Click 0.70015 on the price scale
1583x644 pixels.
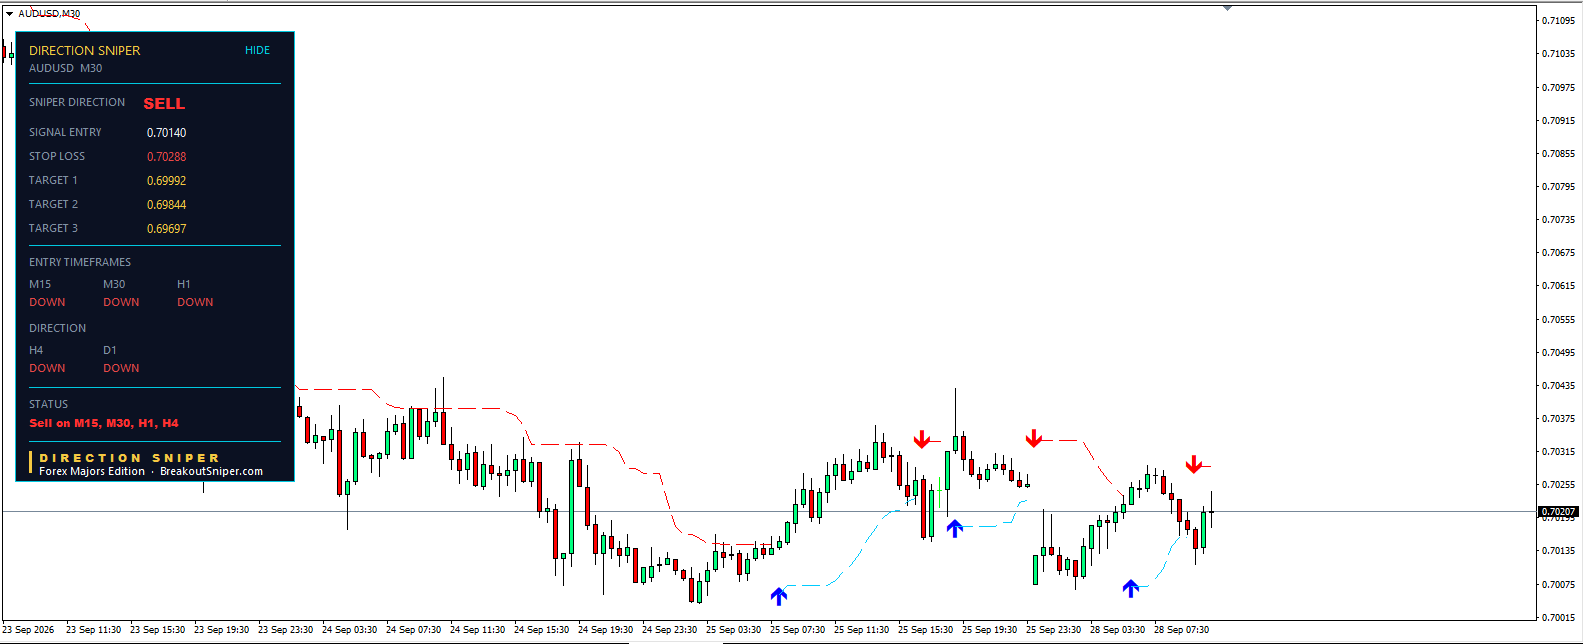tap(1558, 618)
